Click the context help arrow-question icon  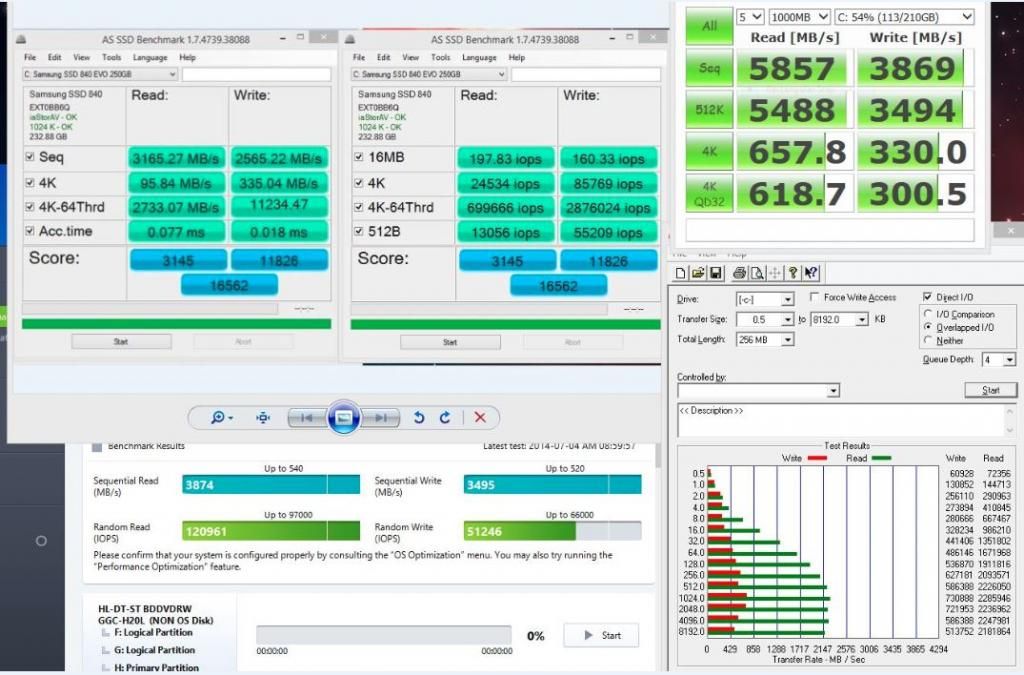click(x=810, y=273)
